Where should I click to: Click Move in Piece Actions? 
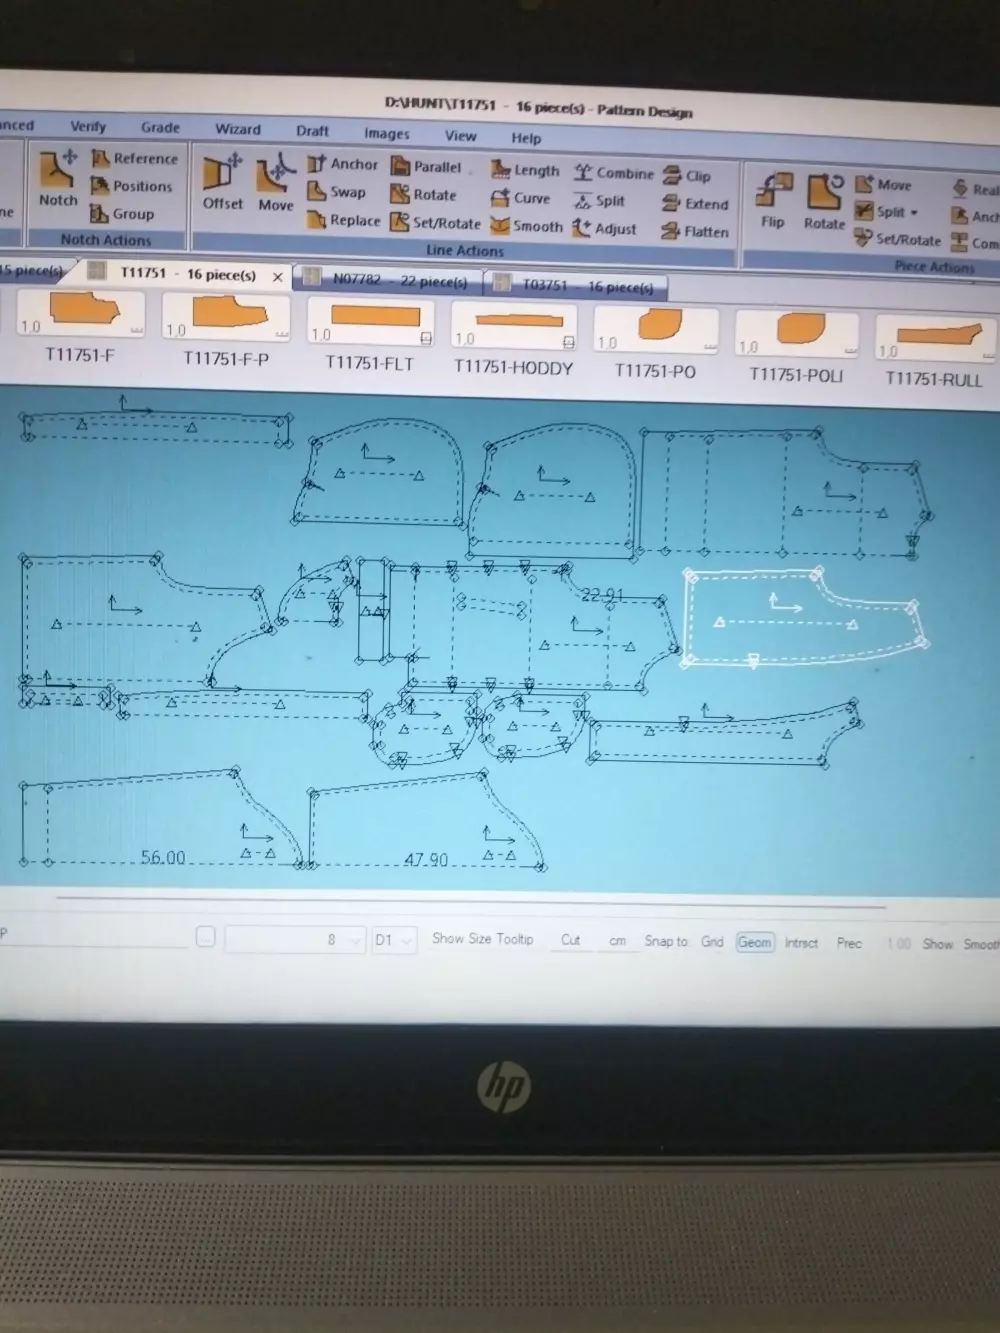[x=884, y=185]
